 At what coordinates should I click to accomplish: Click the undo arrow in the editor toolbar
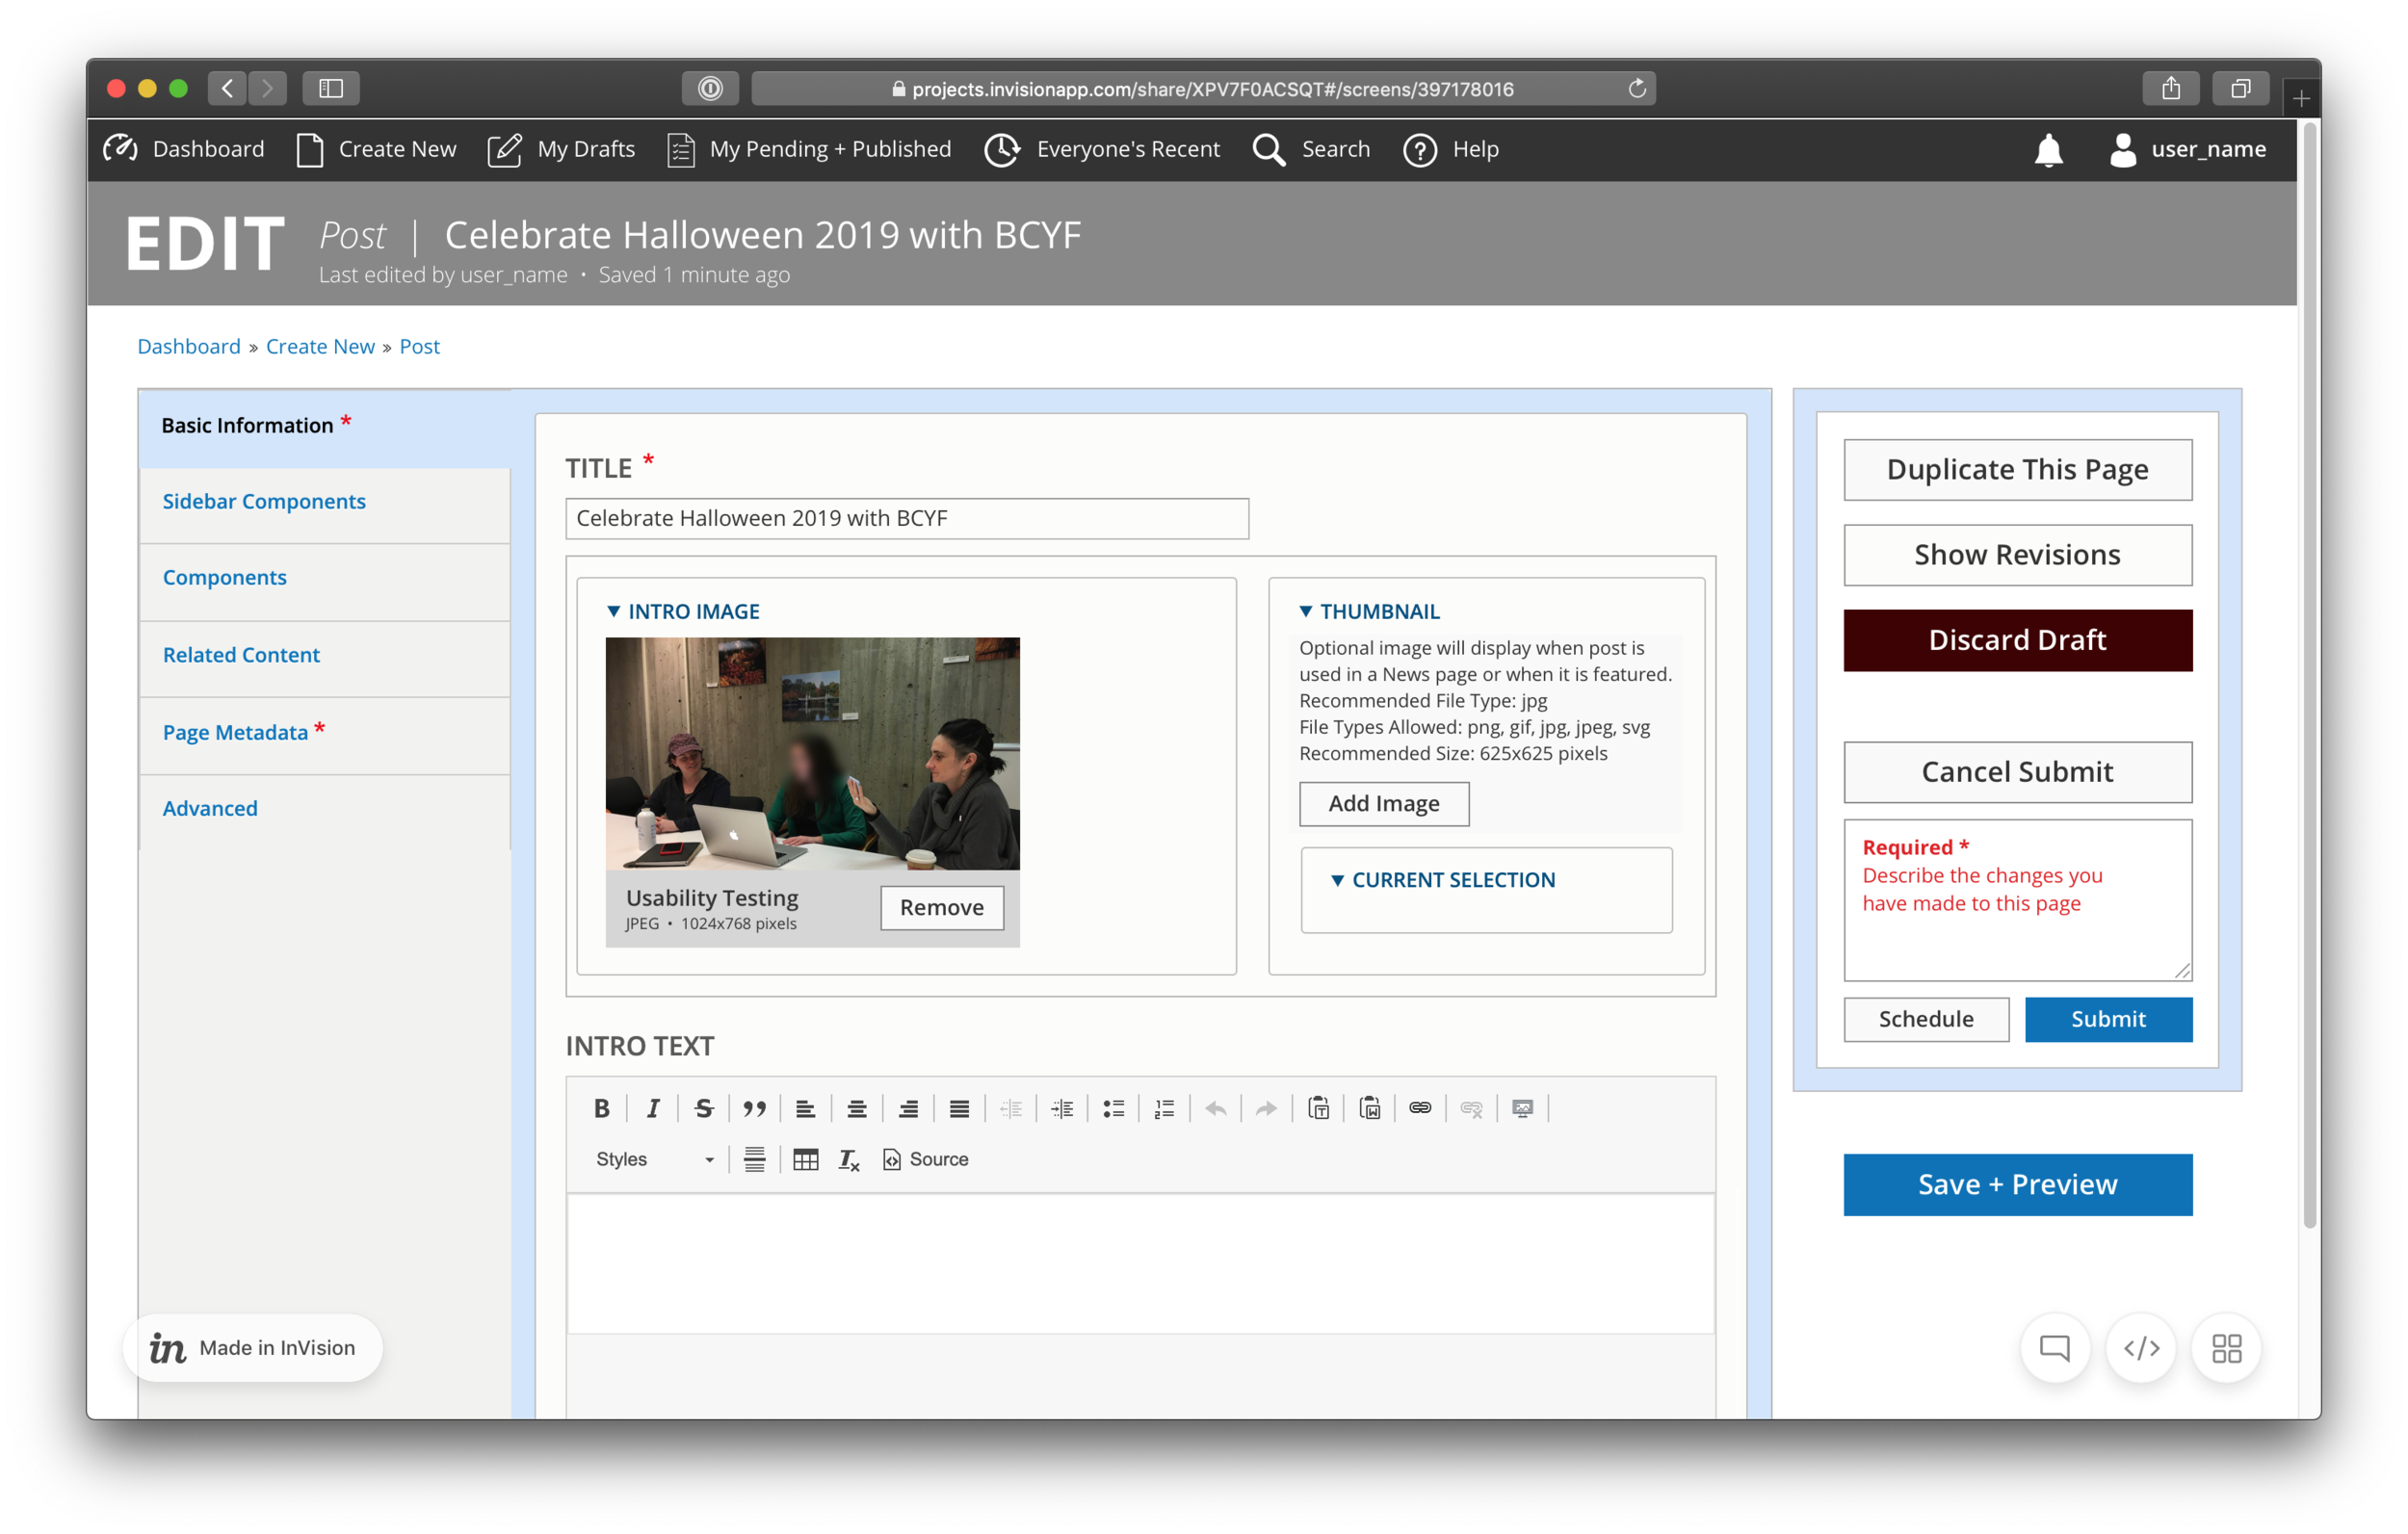point(1216,1108)
